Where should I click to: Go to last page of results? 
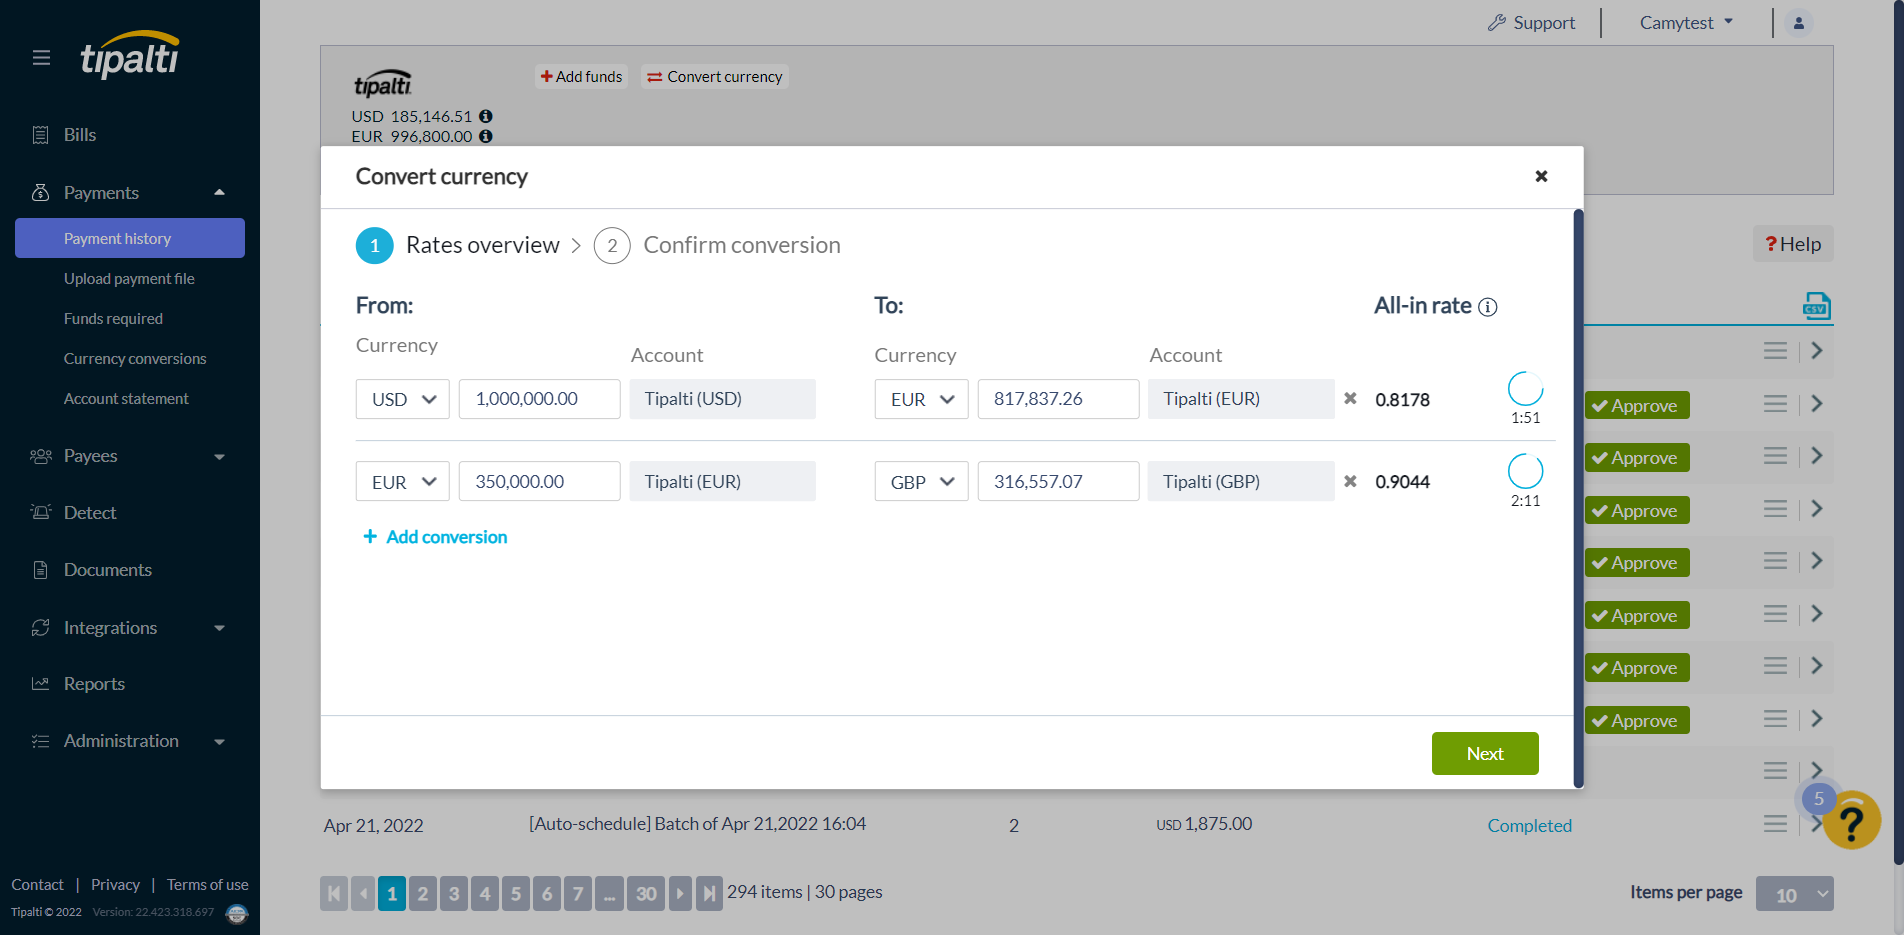click(x=709, y=893)
